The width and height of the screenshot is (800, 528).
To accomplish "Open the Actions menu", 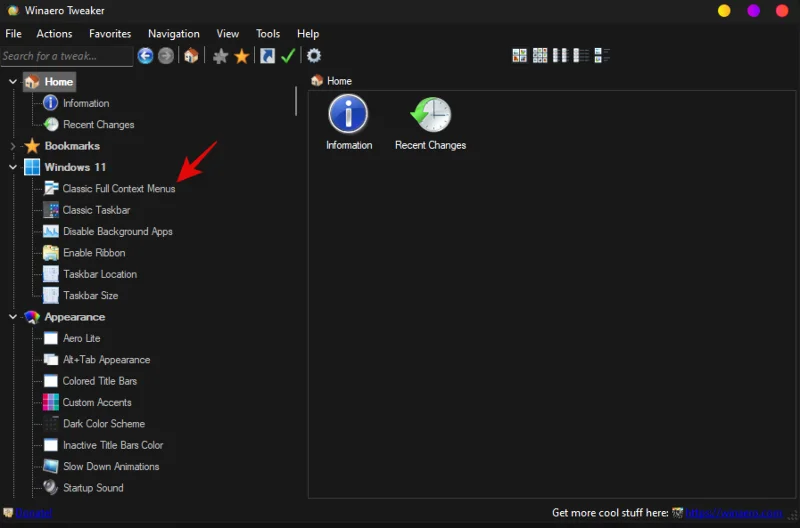I will [54, 34].
